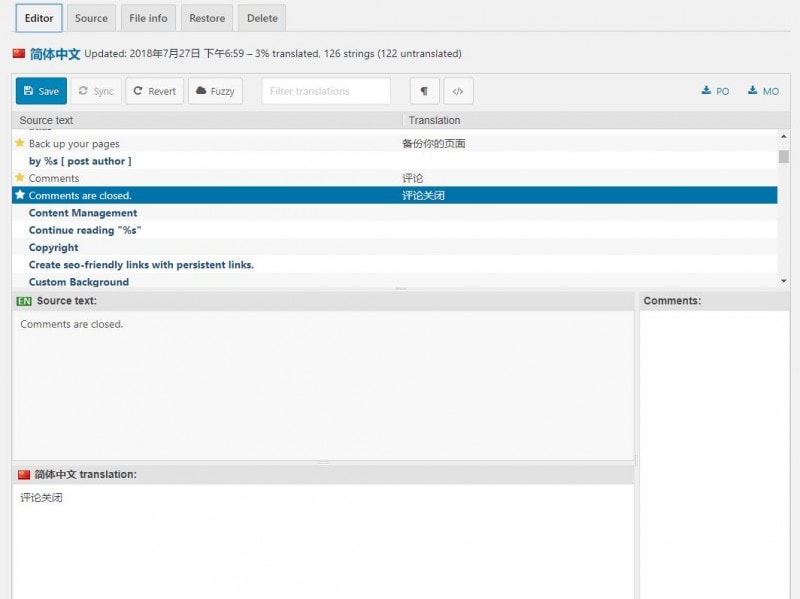Open the File info tab
The width and height of the screenshot is (800, 599).
pyautogui.click(x=149, y=18)
